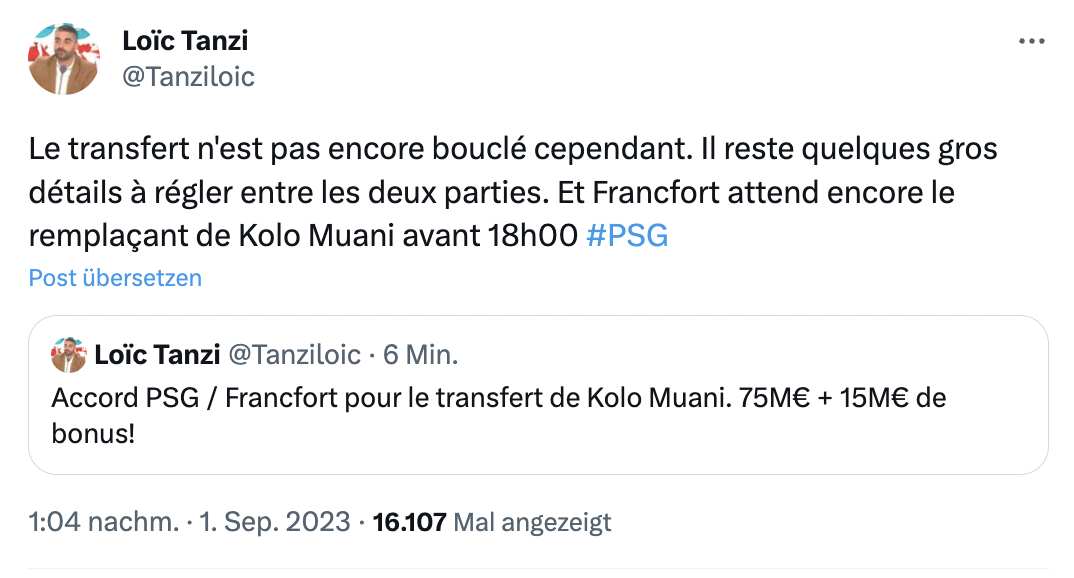Click Loïc Tanzi's profile avatar
Screen dimensions: 1074x578
point(63,60)
